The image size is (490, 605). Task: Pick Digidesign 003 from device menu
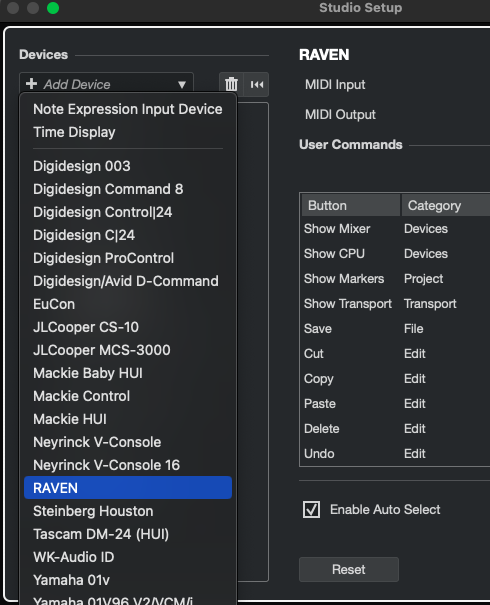click(x=128, y=166)
